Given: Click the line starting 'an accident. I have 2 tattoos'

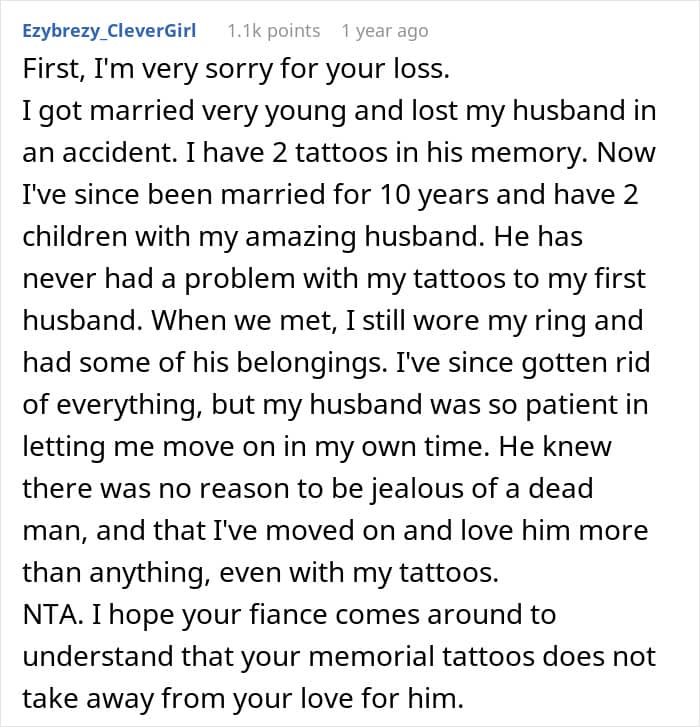Looking at the screenshot, I should pos(339,153).
